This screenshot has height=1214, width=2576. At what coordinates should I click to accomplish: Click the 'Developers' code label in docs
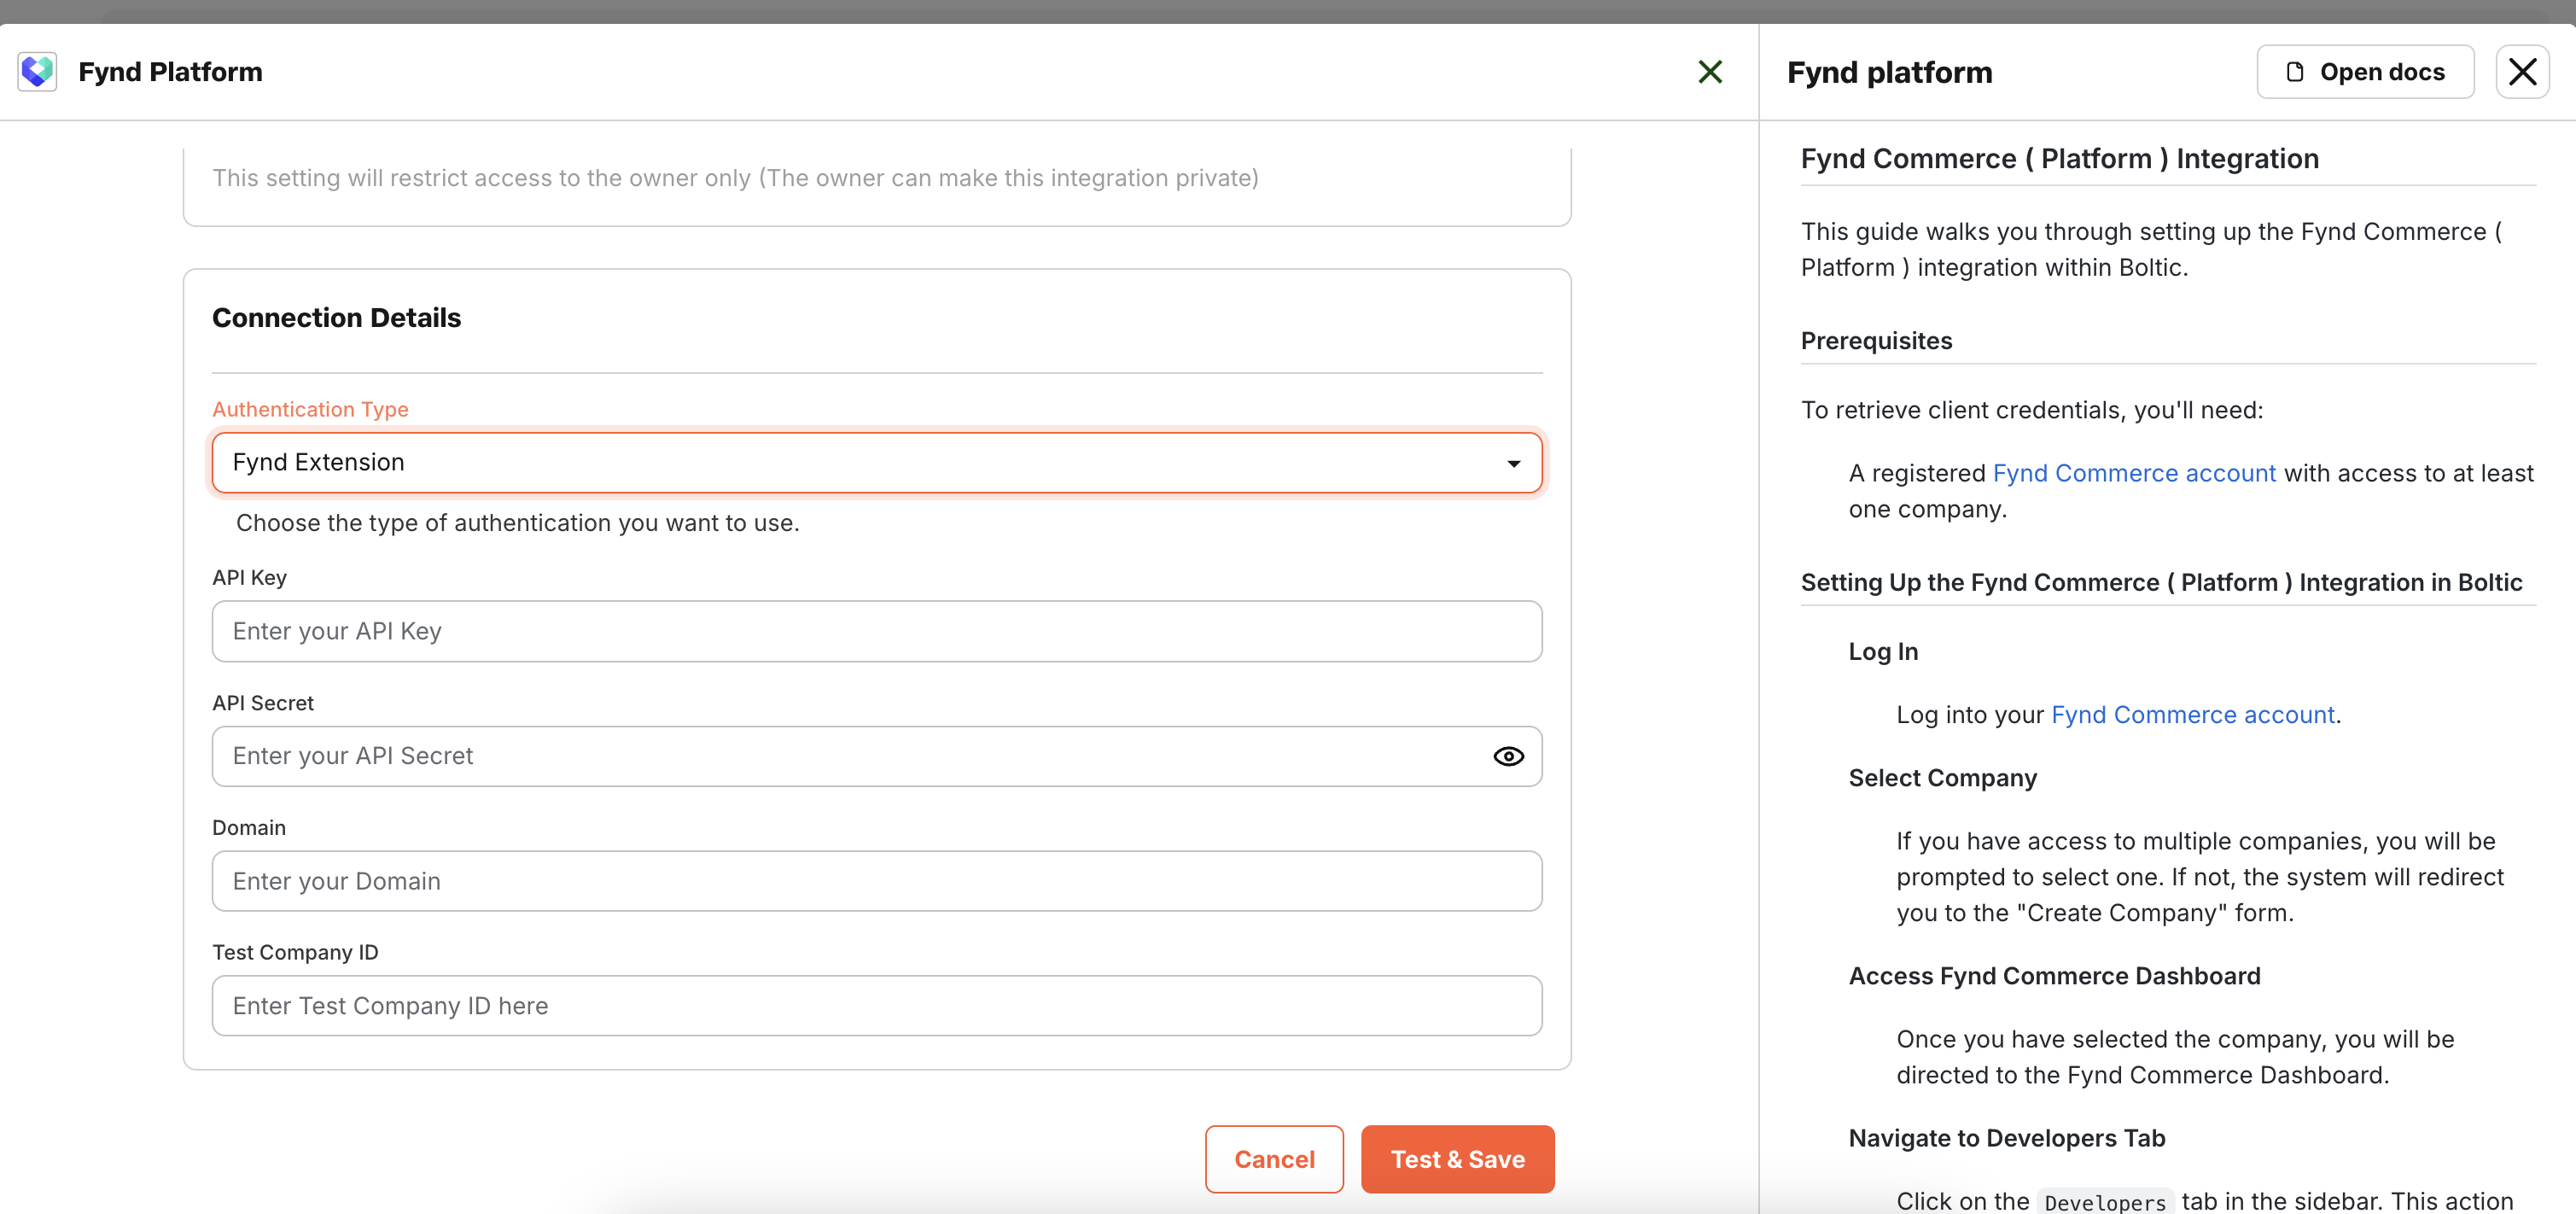2105,1202
